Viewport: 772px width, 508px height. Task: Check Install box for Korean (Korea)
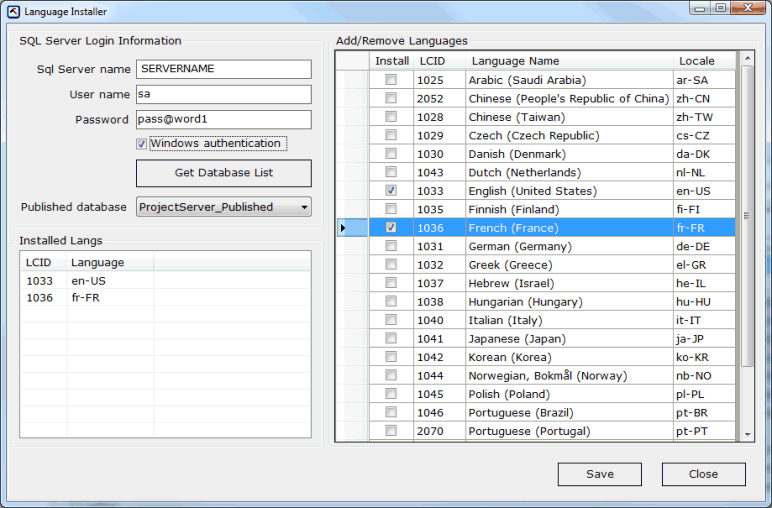click(391, 357)
